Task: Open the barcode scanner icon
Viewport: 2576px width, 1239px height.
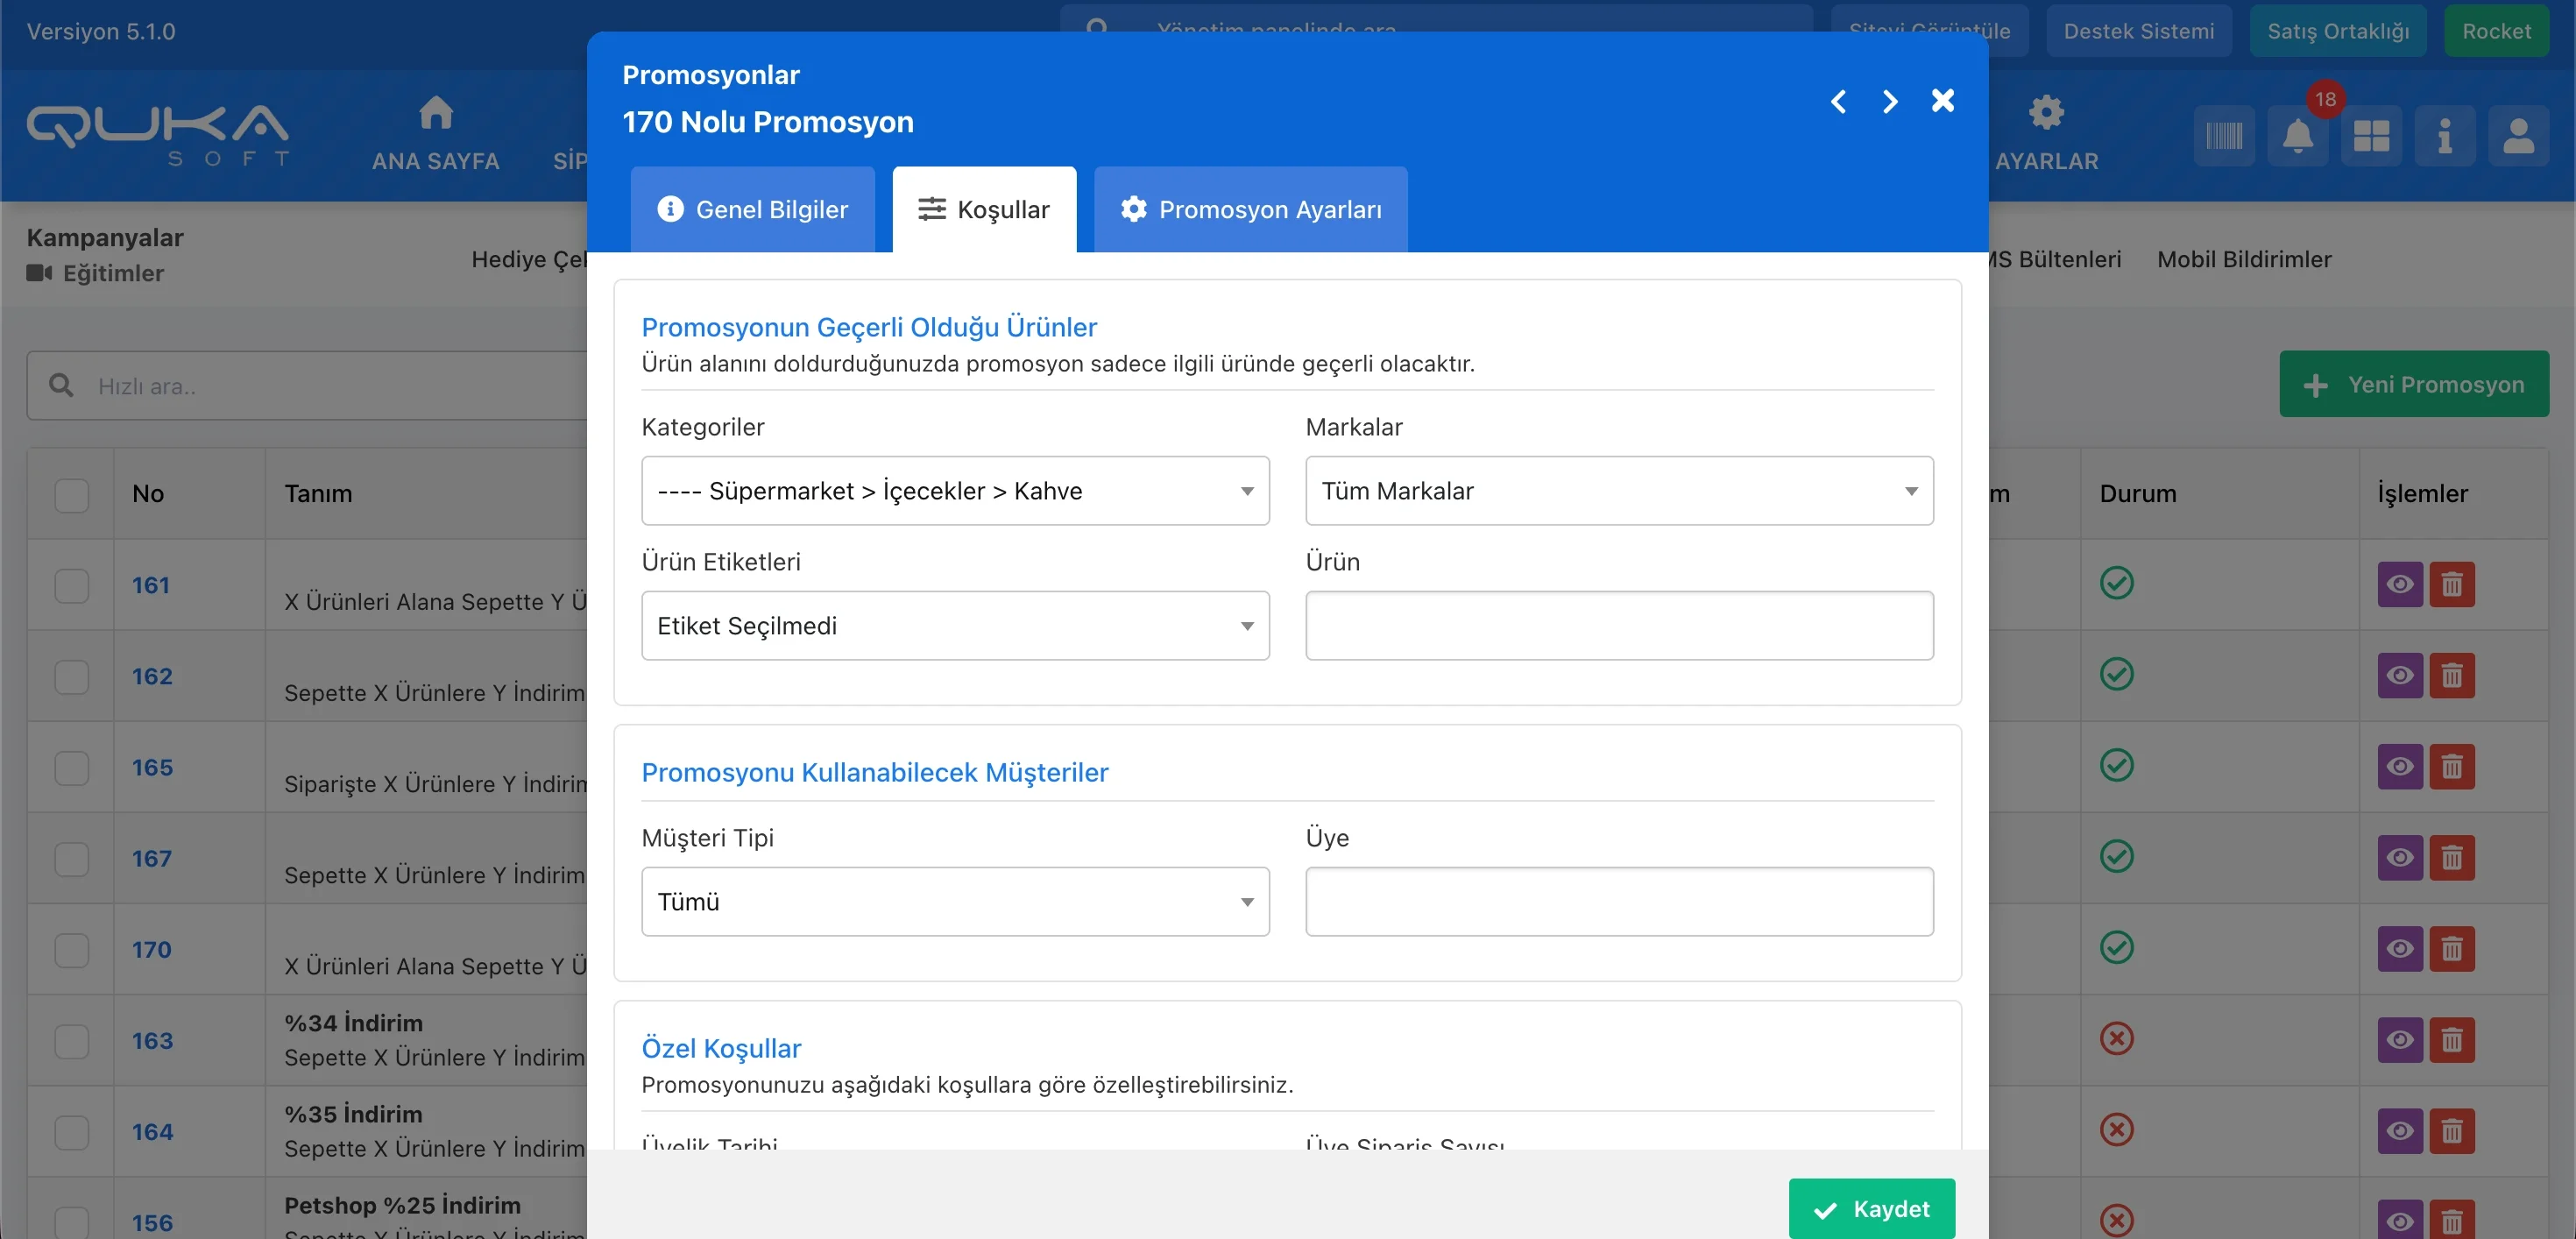Action: point(2224,136)
